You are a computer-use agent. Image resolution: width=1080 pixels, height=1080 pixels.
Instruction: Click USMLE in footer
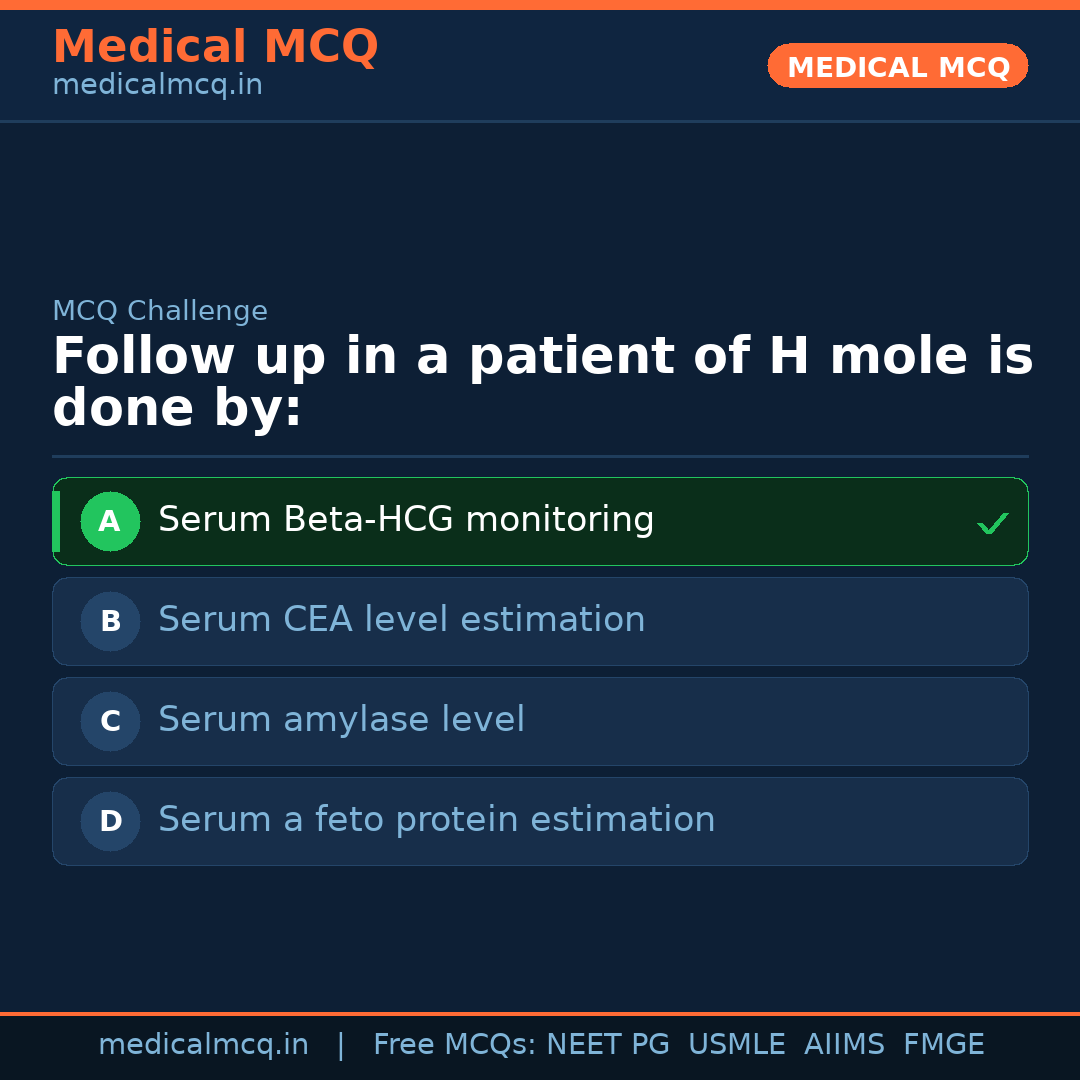pos(736,1045)
